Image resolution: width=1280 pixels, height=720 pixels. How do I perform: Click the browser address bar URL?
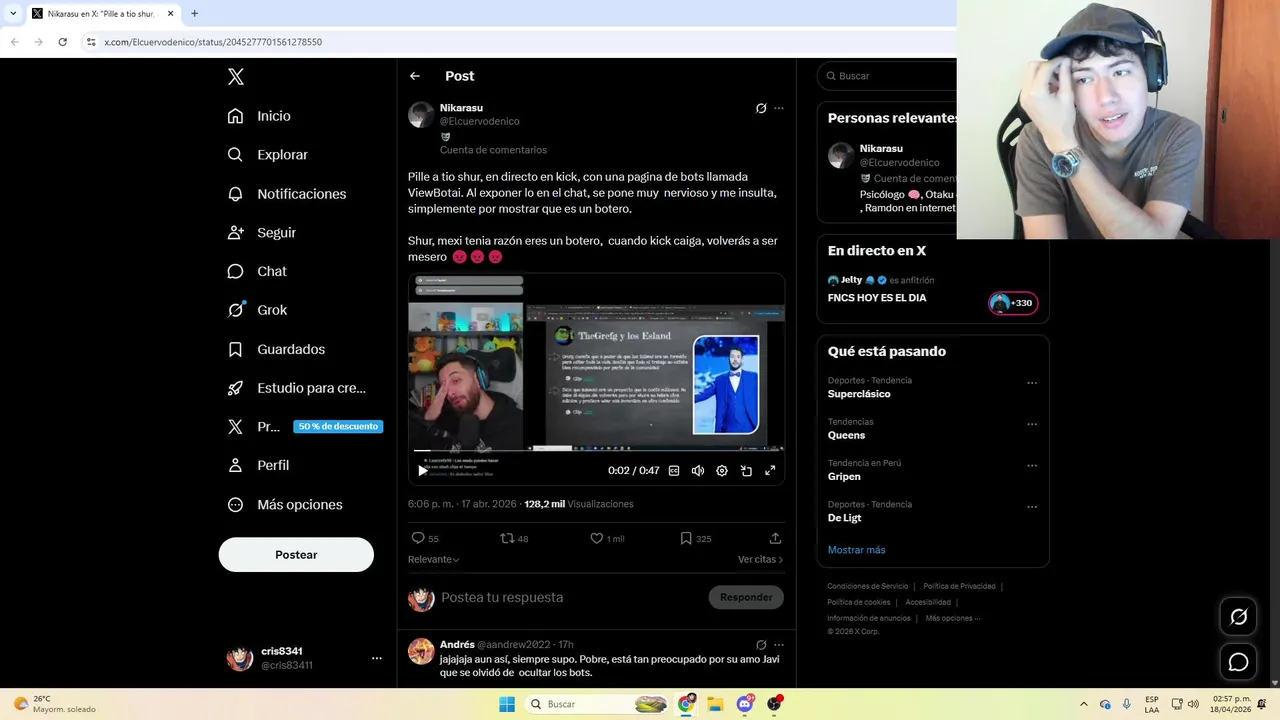[x=213, y=42]
